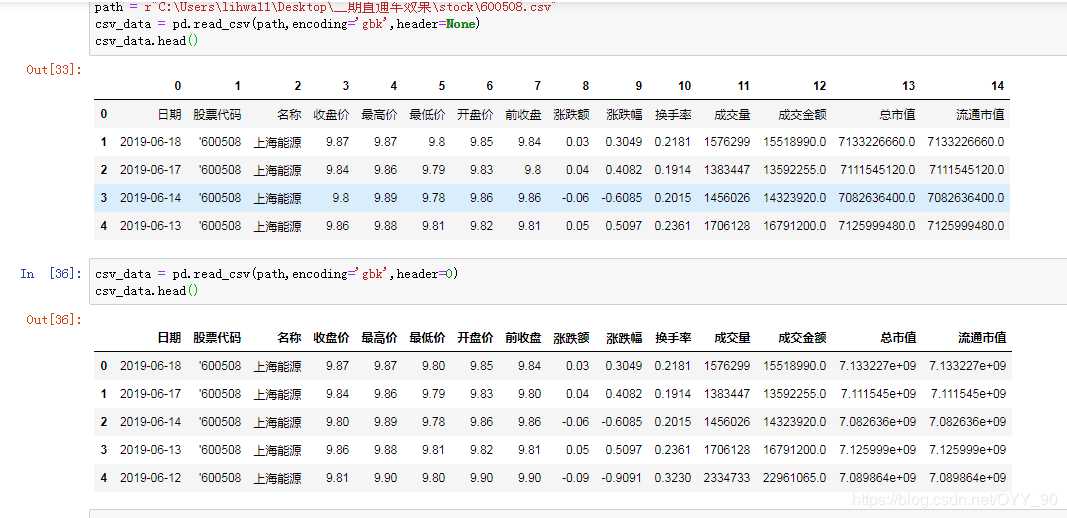The height and width of the screenshot is (518, 1067).
Task: Click date 2019-06-18 in the Out[33] table
Action: (150, 142)
